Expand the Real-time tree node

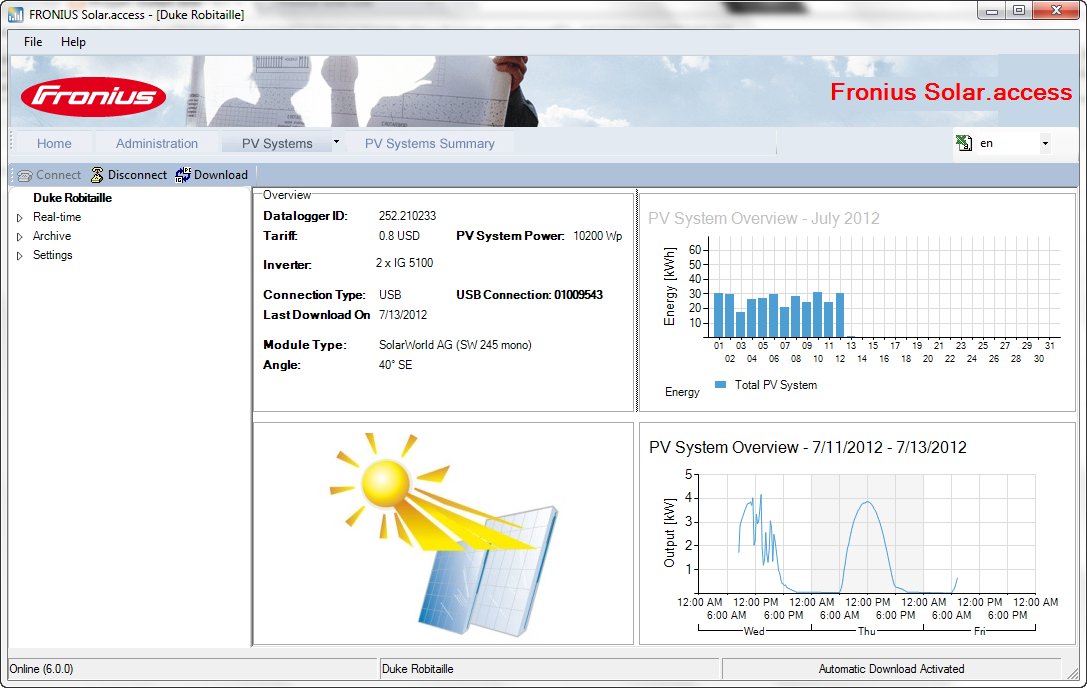coord(19,217)
